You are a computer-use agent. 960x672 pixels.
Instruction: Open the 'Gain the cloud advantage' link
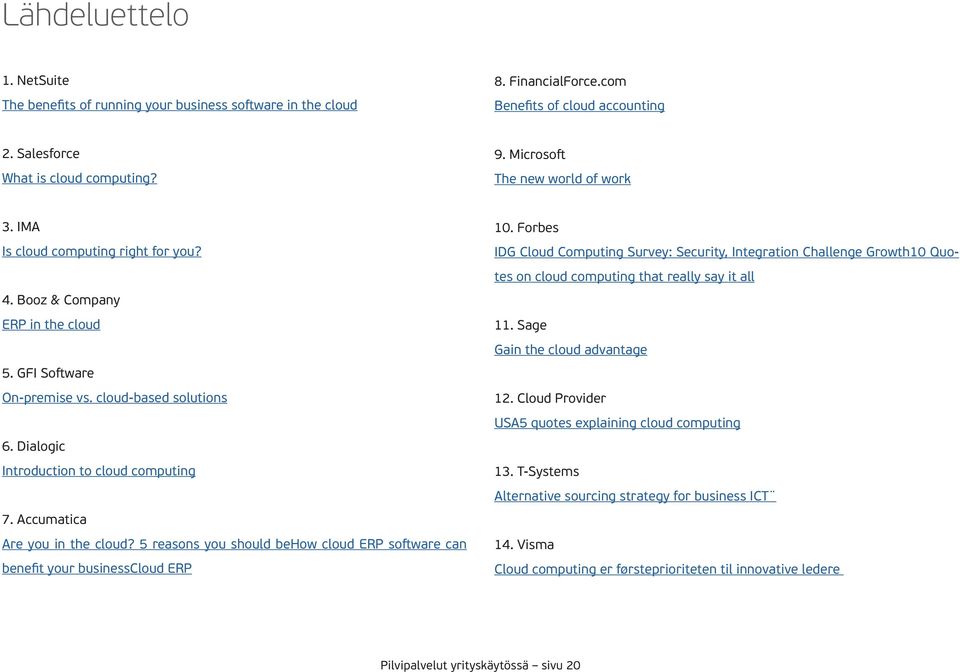click(571, 349)
